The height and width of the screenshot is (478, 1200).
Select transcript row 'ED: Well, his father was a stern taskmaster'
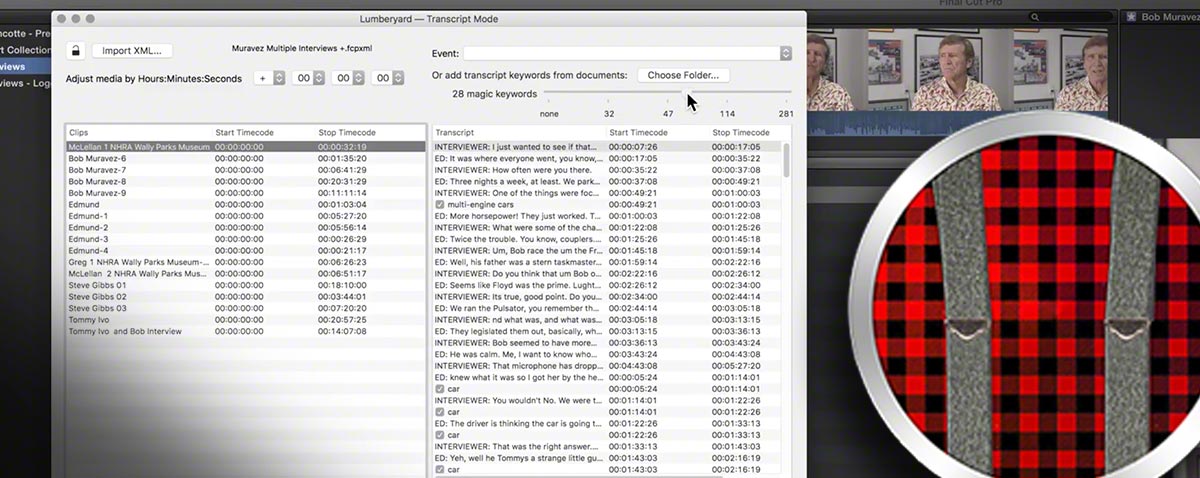click(x=606, y=262)
